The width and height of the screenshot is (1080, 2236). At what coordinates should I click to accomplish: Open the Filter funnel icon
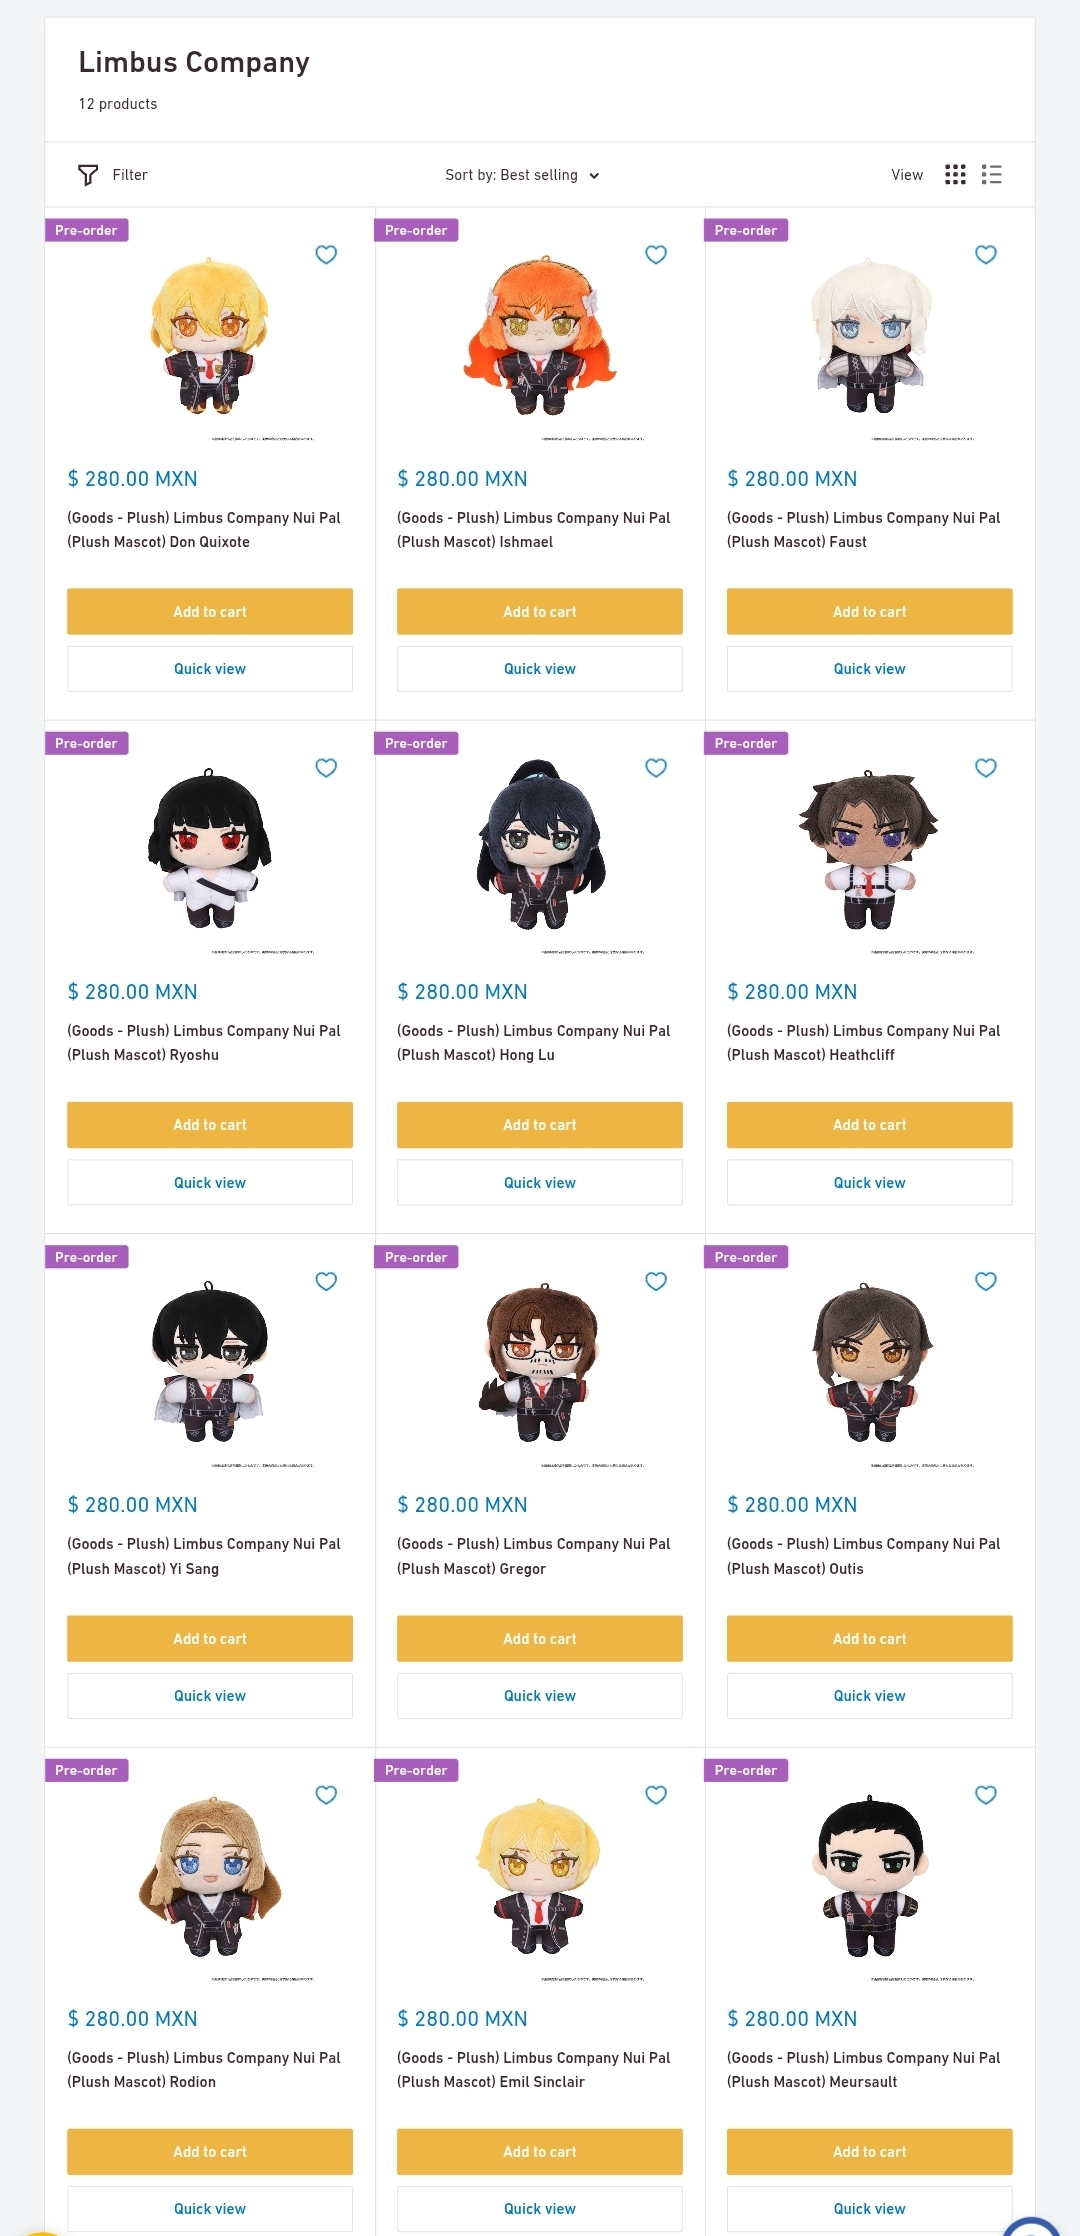point(88,175)
